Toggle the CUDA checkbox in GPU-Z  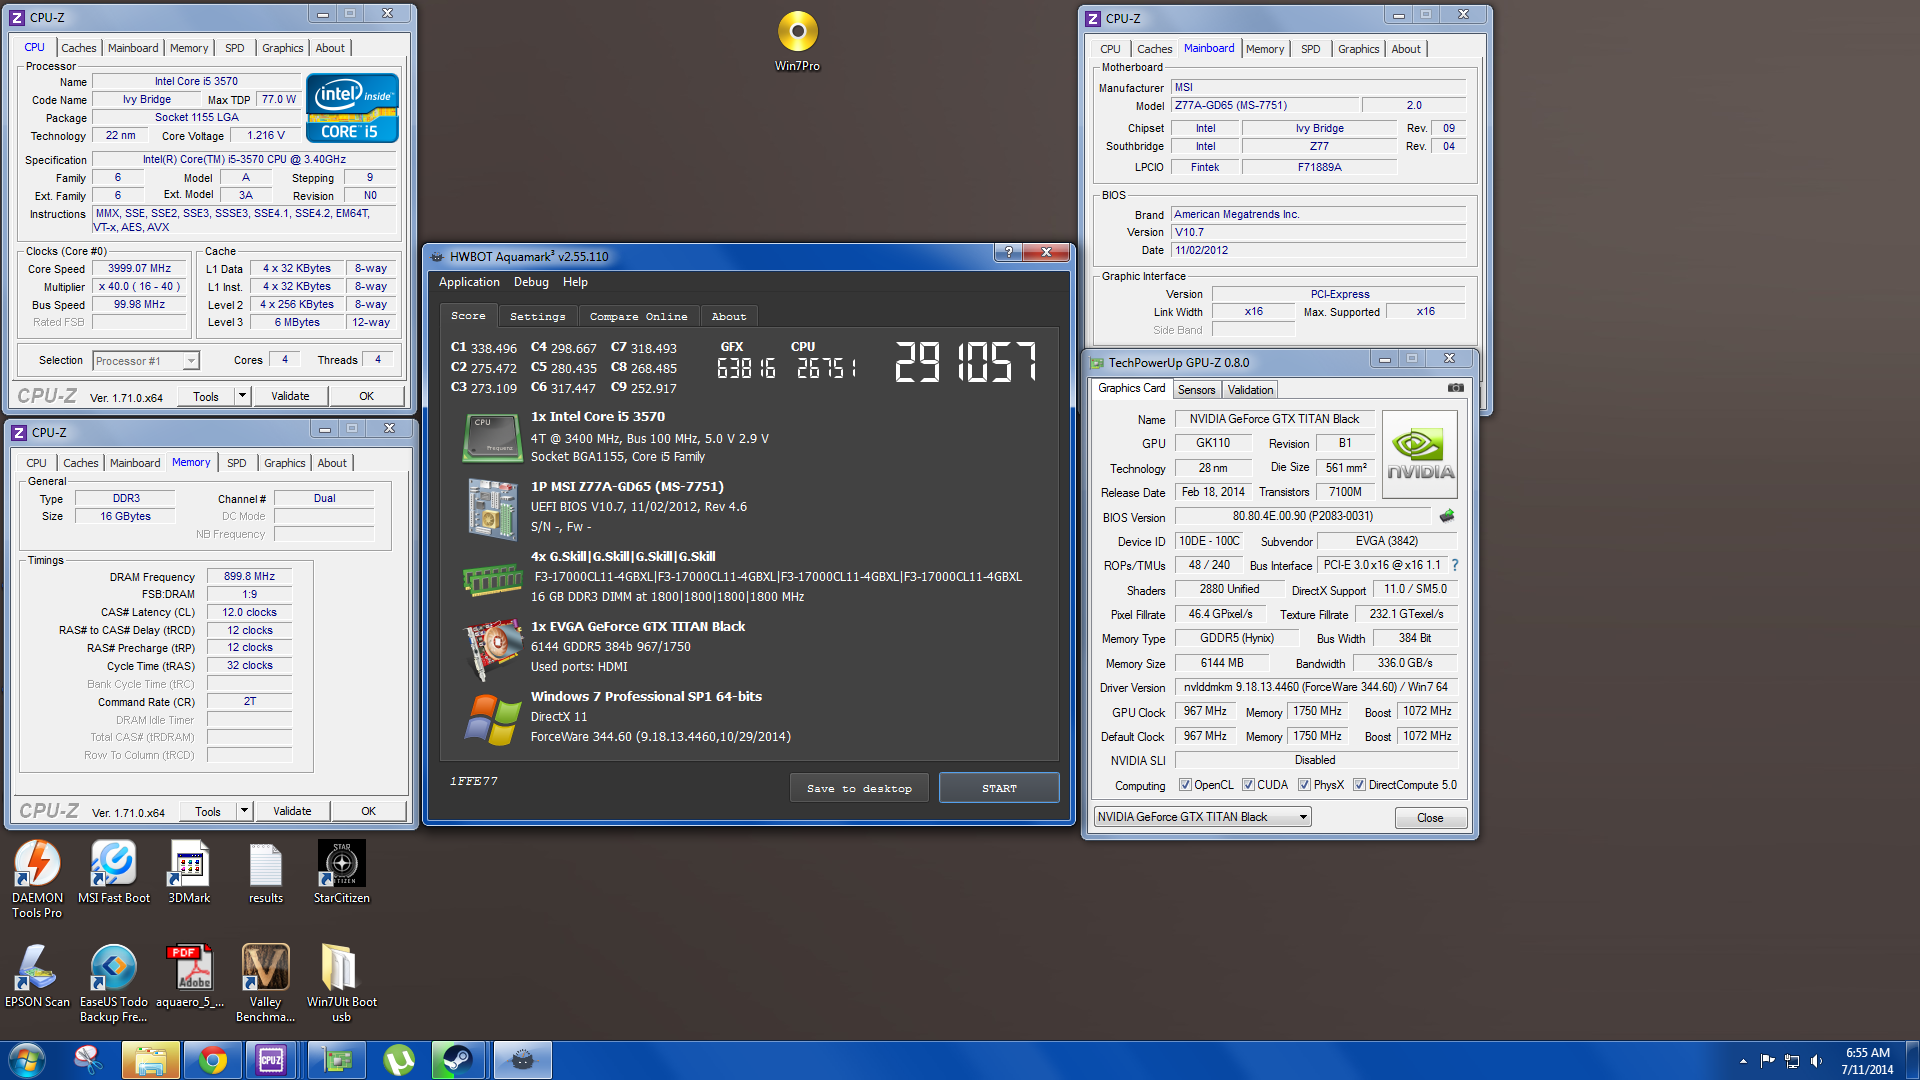tap(1248, 785)
